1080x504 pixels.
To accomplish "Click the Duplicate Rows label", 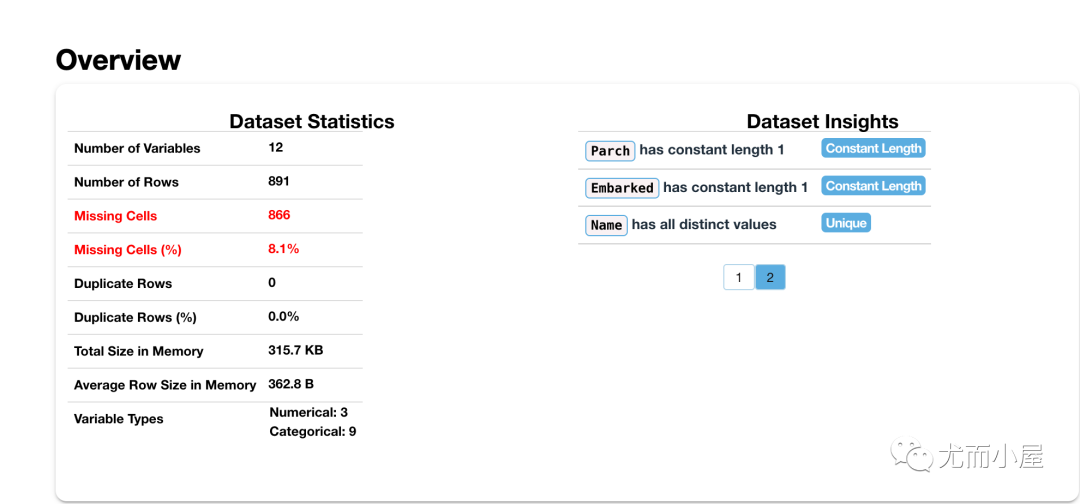I will 123,284.
